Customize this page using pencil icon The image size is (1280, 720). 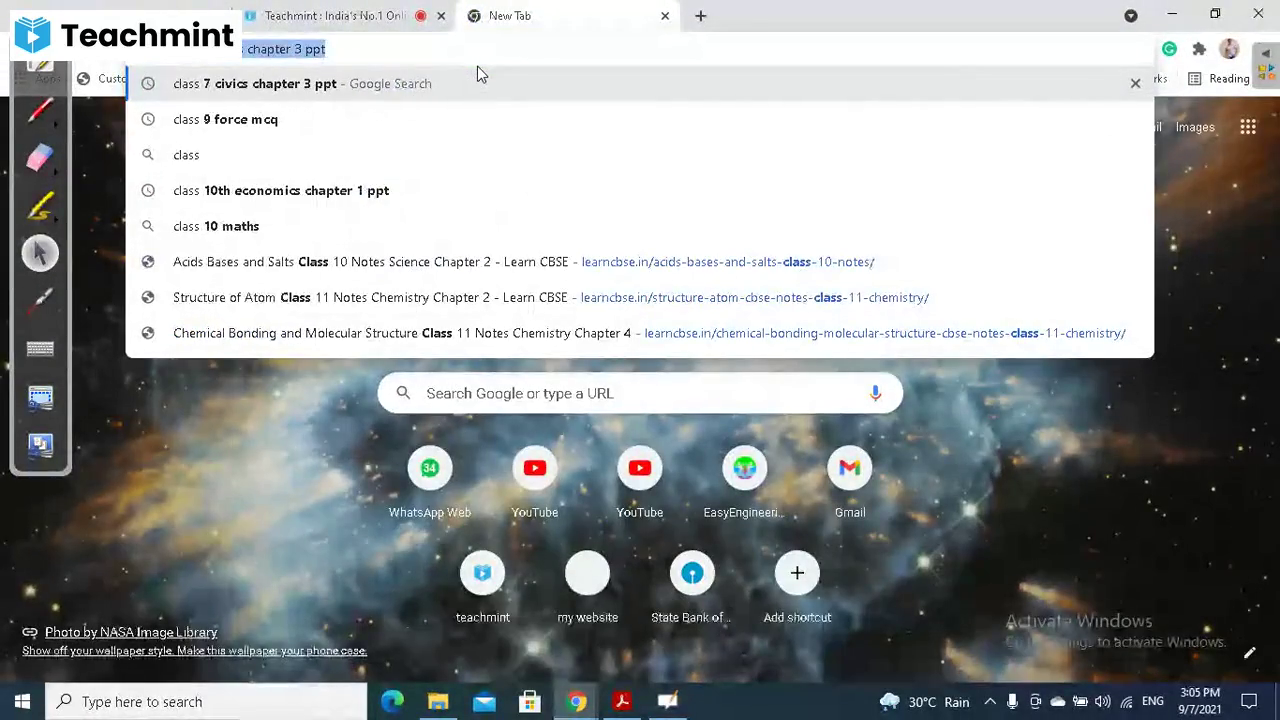(x=1249, y=653)
